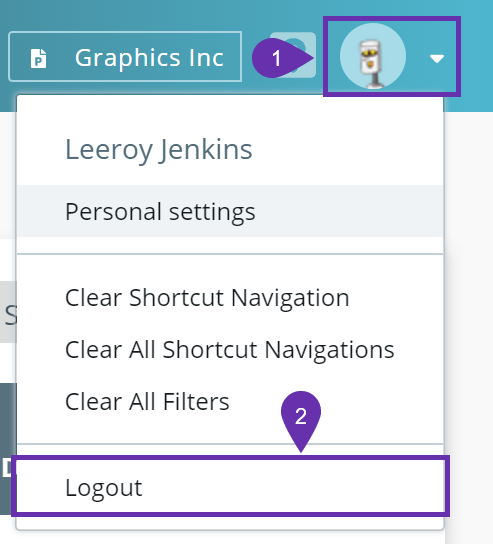Select Clear All Filters
Viewport: 493px width, 544px height.
coord(147,401)
